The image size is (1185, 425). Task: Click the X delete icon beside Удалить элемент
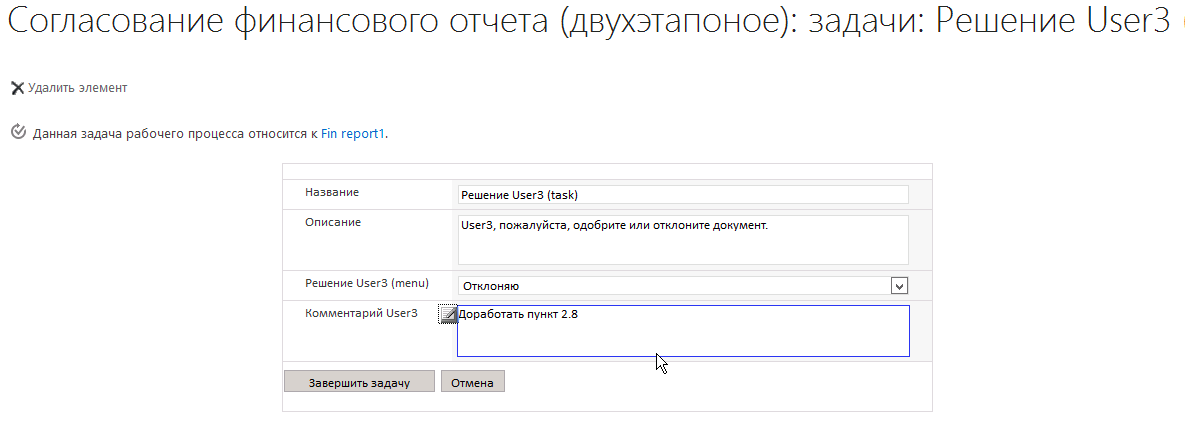17,88
